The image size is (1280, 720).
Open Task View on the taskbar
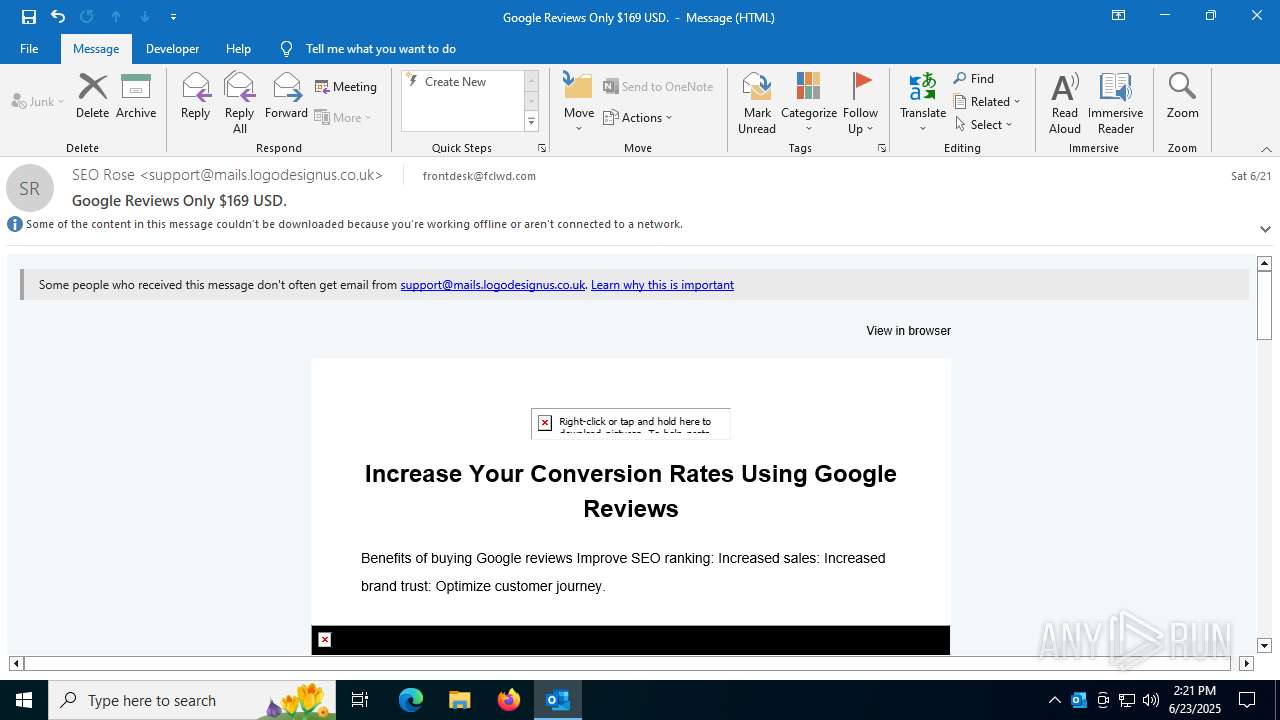click(360, 700)
